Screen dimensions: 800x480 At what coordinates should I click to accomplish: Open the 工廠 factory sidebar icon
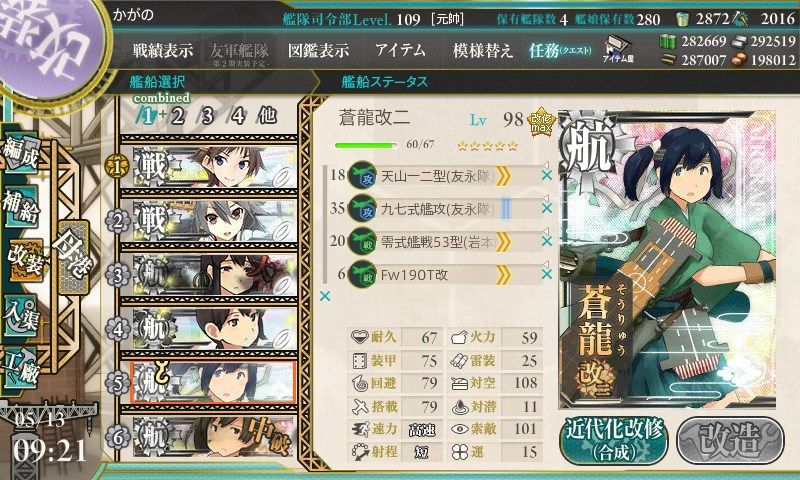(x=20, y=367)
